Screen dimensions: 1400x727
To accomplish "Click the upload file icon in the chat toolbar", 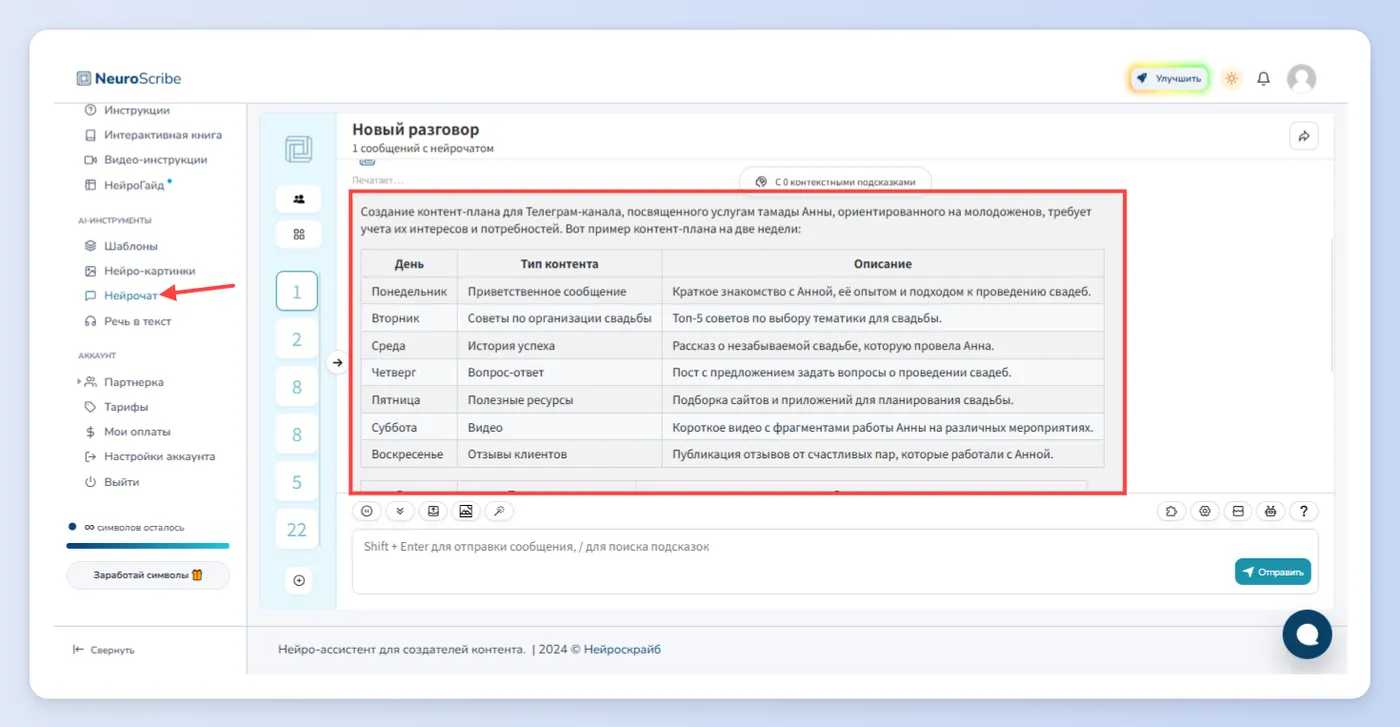I will 433,511.
